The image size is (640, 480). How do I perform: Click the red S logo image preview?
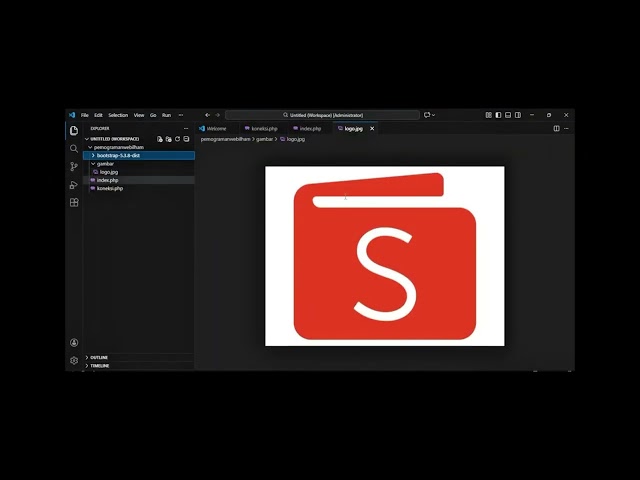(x=384, y=256)
